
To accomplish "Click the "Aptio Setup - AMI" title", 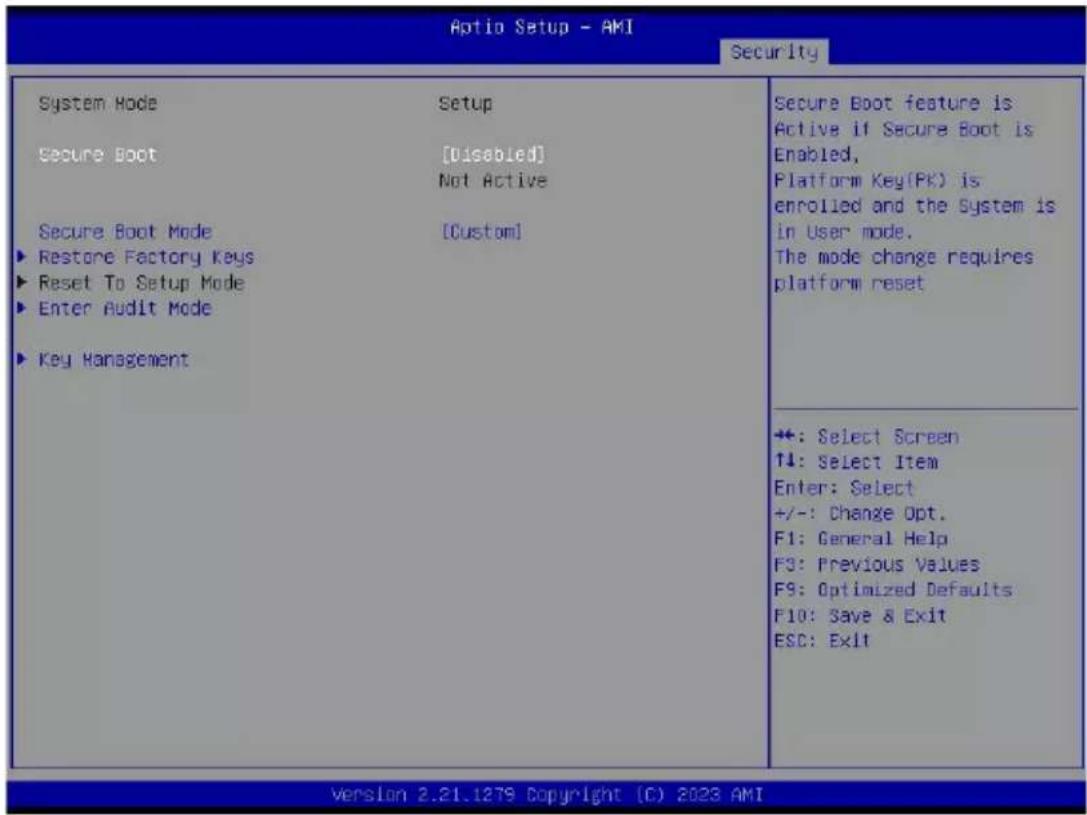I will (x=541, y=27).
